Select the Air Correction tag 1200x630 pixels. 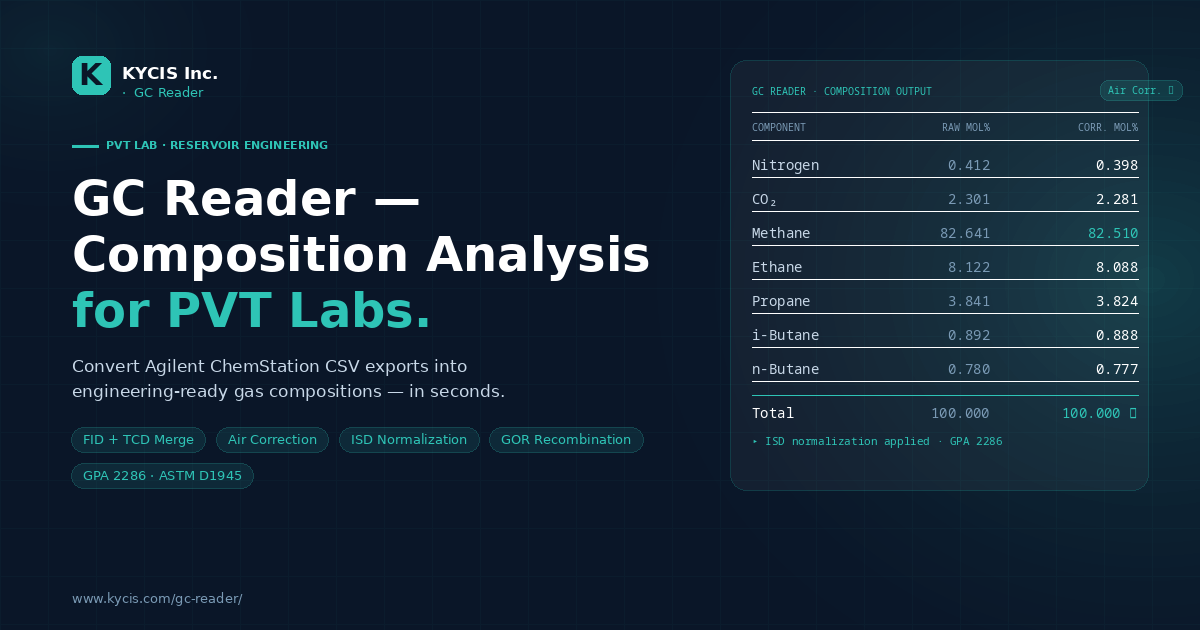coord(272,440)
